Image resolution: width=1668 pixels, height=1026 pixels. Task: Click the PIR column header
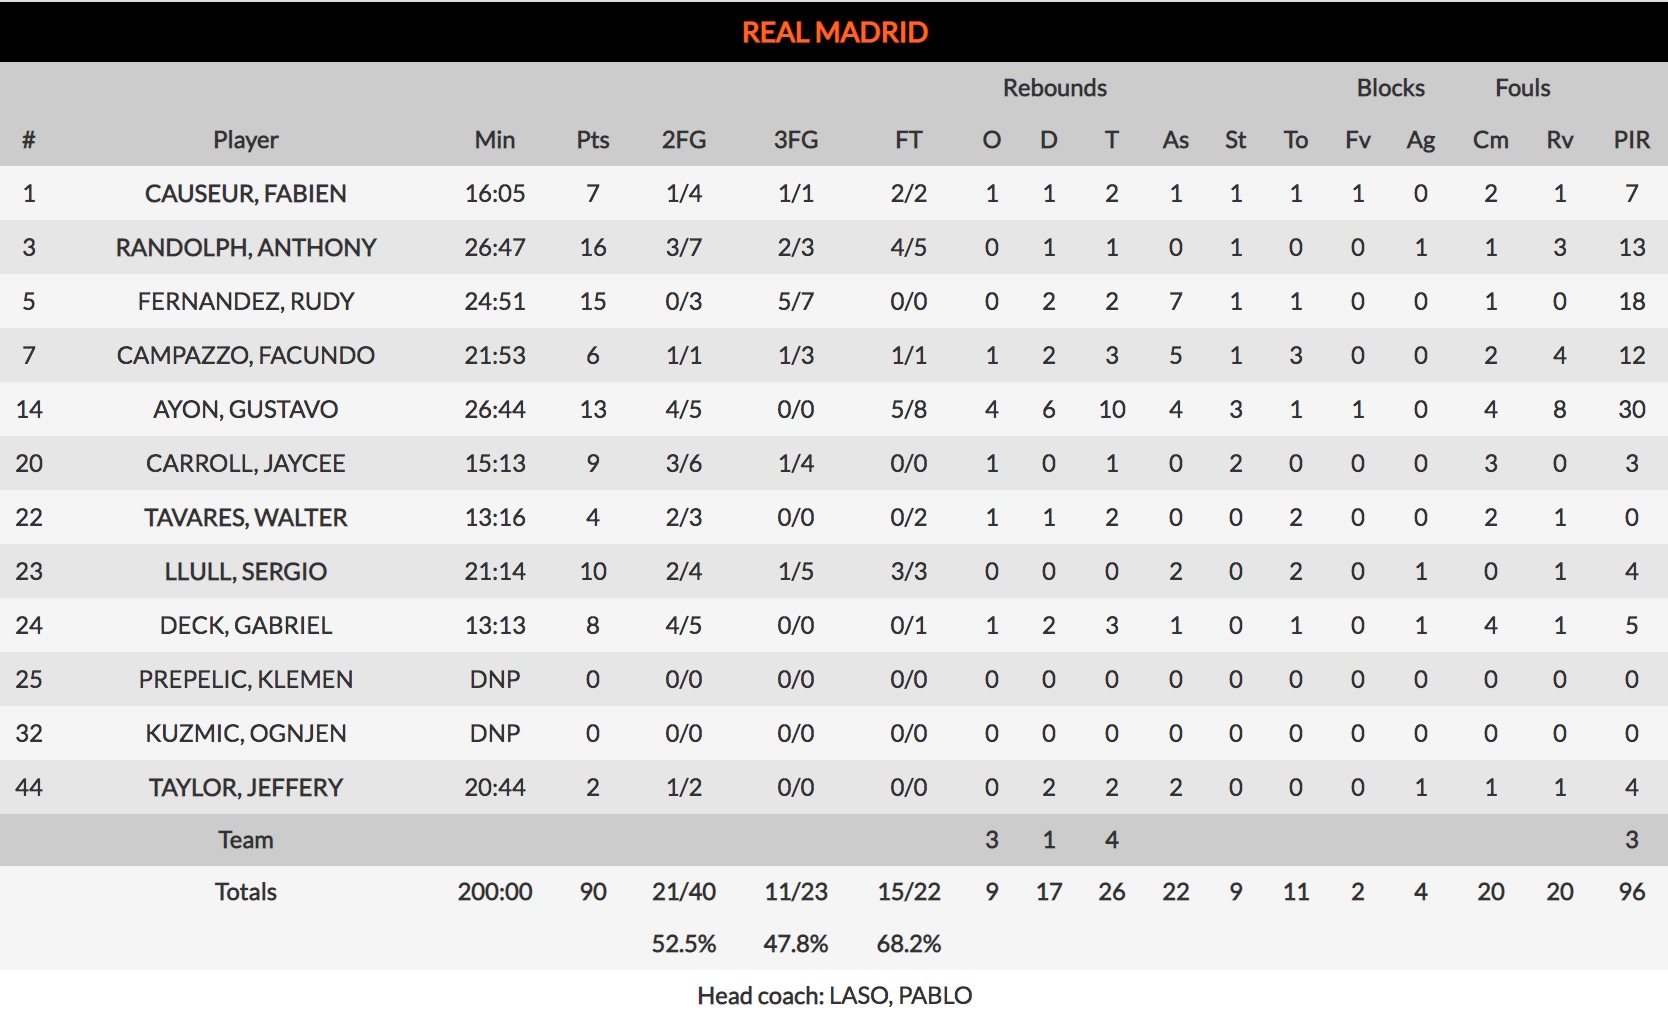click(x=1631, y=140)
